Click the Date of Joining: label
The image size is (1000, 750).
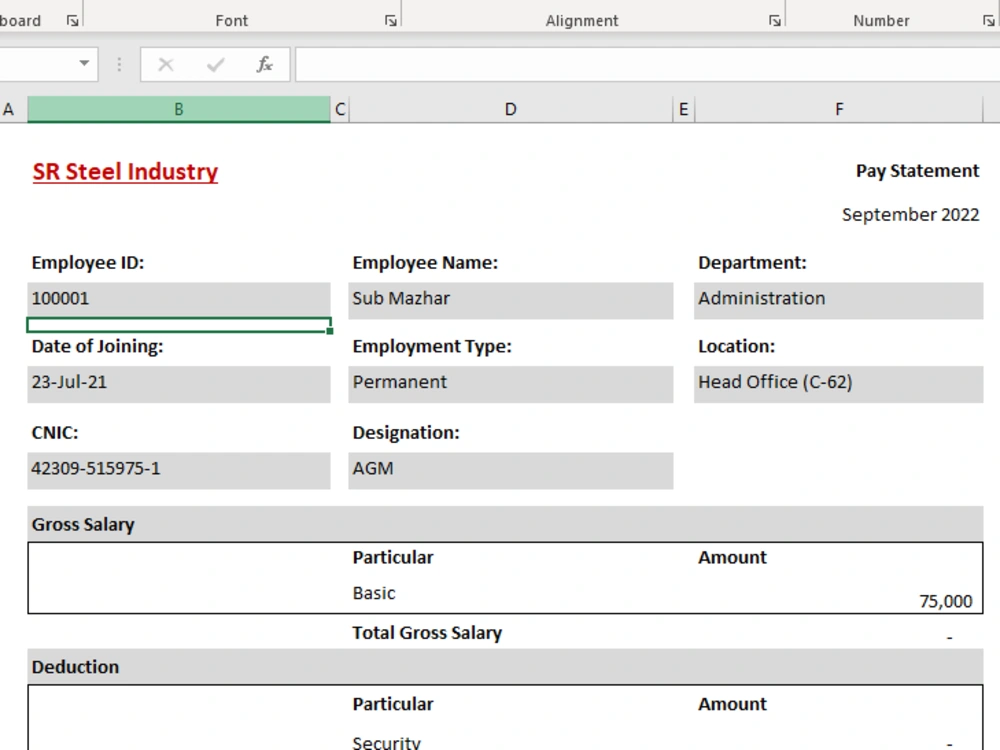pyautogui.click(x=97, y=346)
